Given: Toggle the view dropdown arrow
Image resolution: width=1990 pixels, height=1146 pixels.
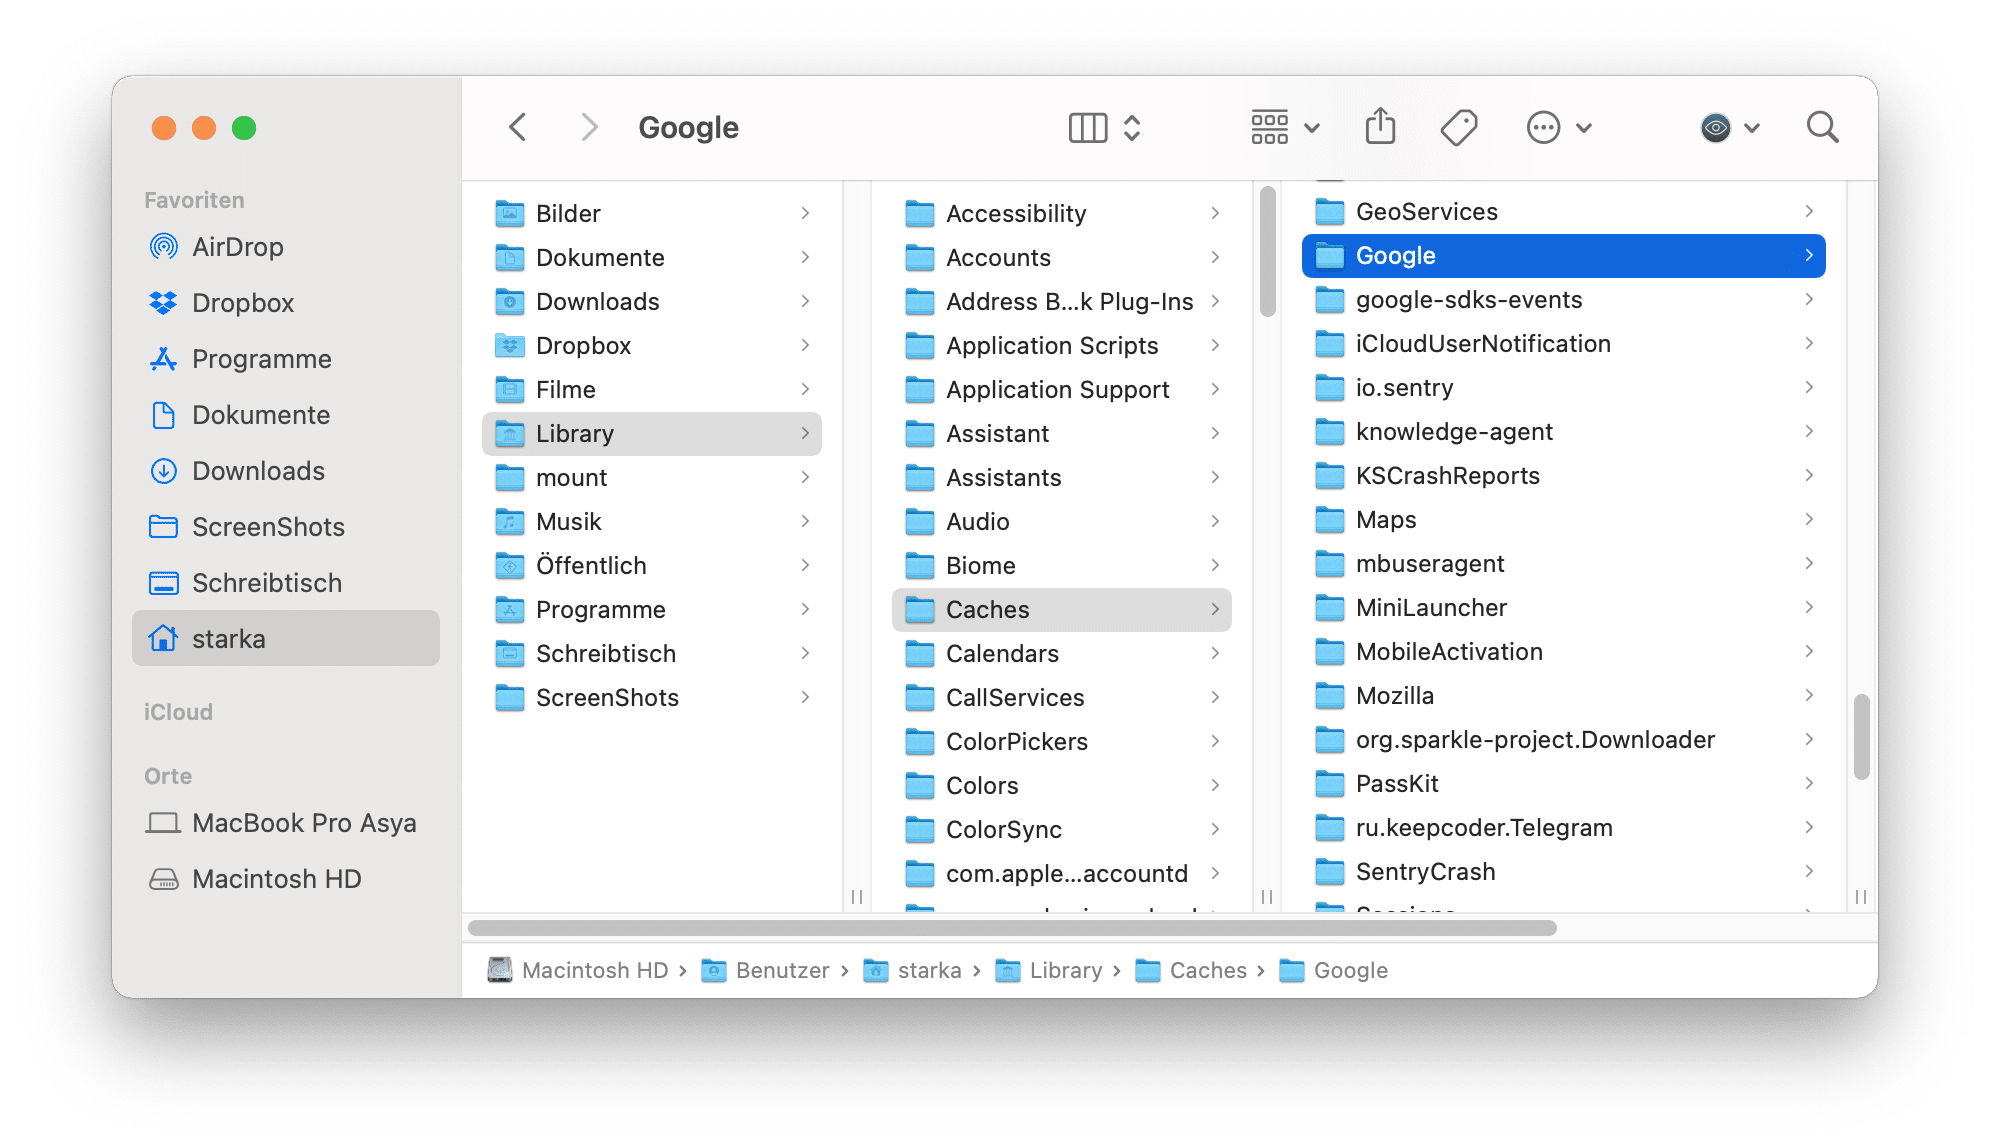Looking at the screenshot, I should [1300, 127].
